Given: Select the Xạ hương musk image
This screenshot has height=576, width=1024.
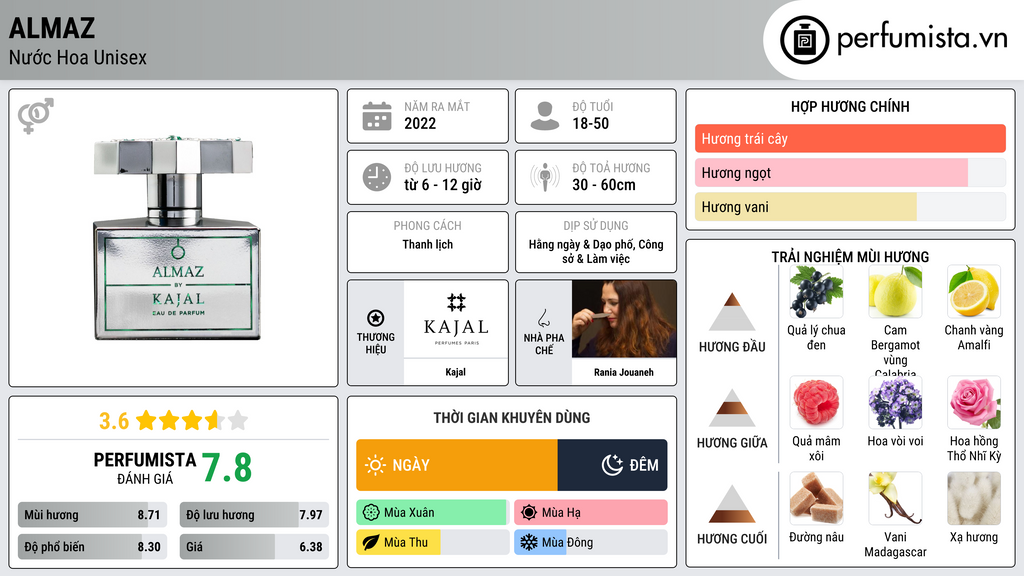Looking at the screenshot, I should click(x=974, y=498).
